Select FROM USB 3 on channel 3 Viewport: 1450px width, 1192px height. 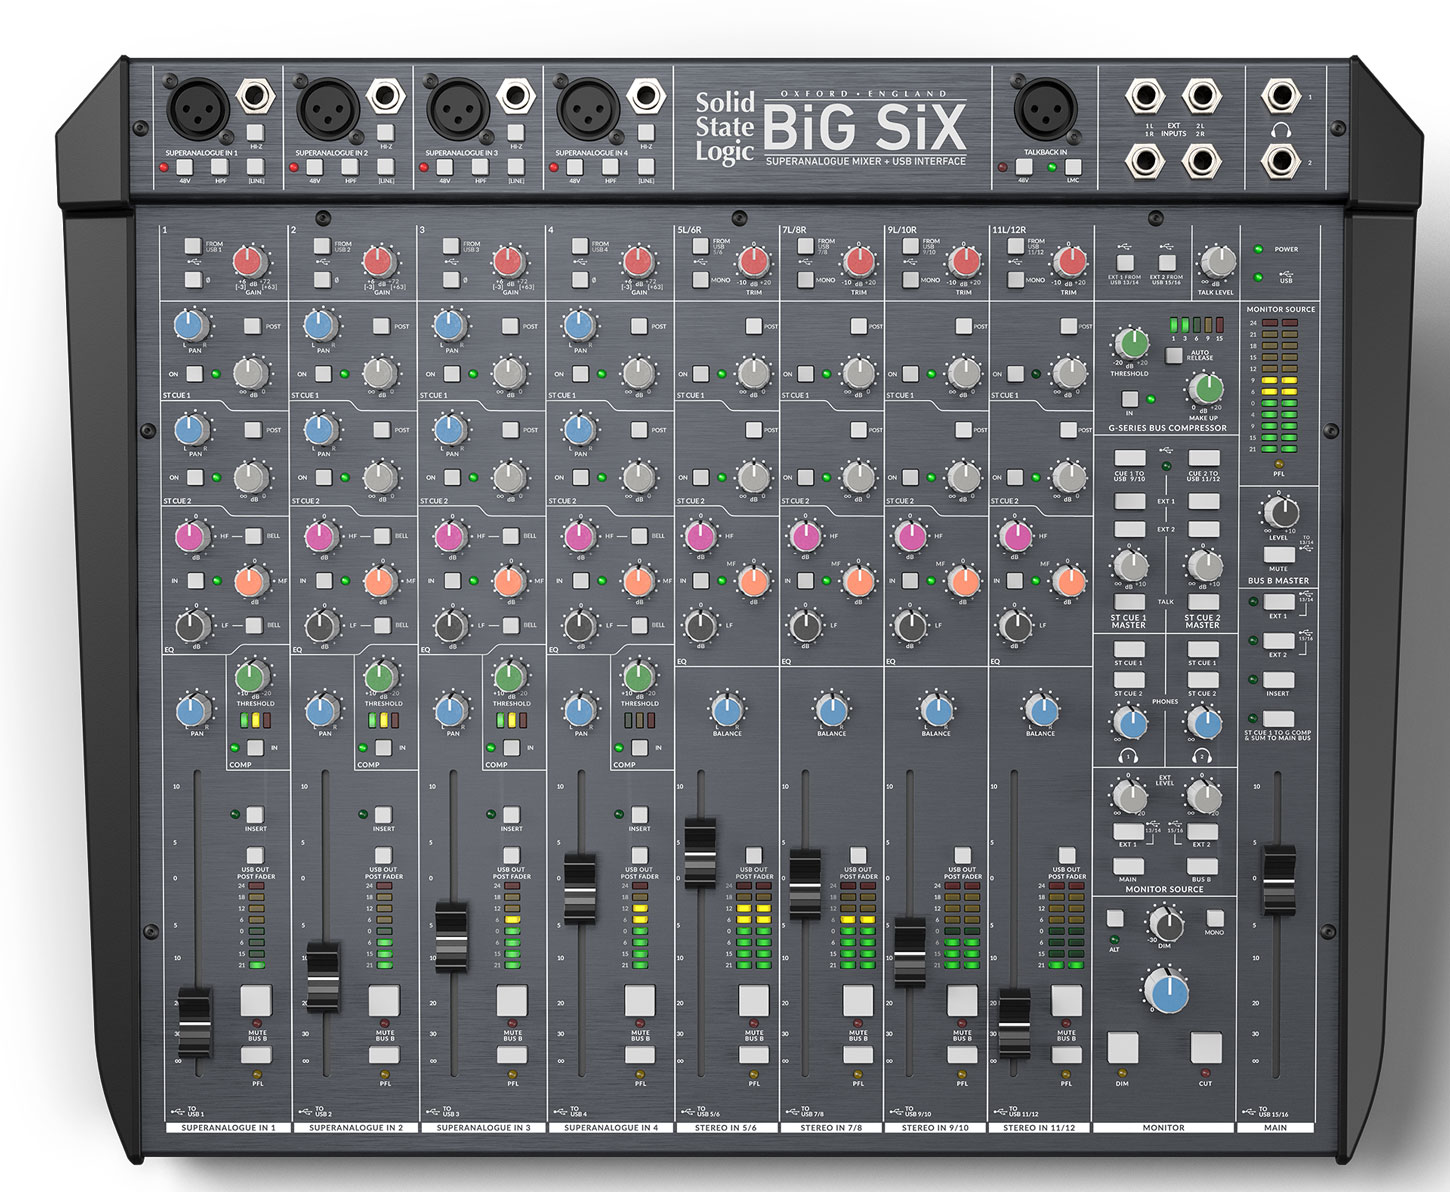click(451, 245)
